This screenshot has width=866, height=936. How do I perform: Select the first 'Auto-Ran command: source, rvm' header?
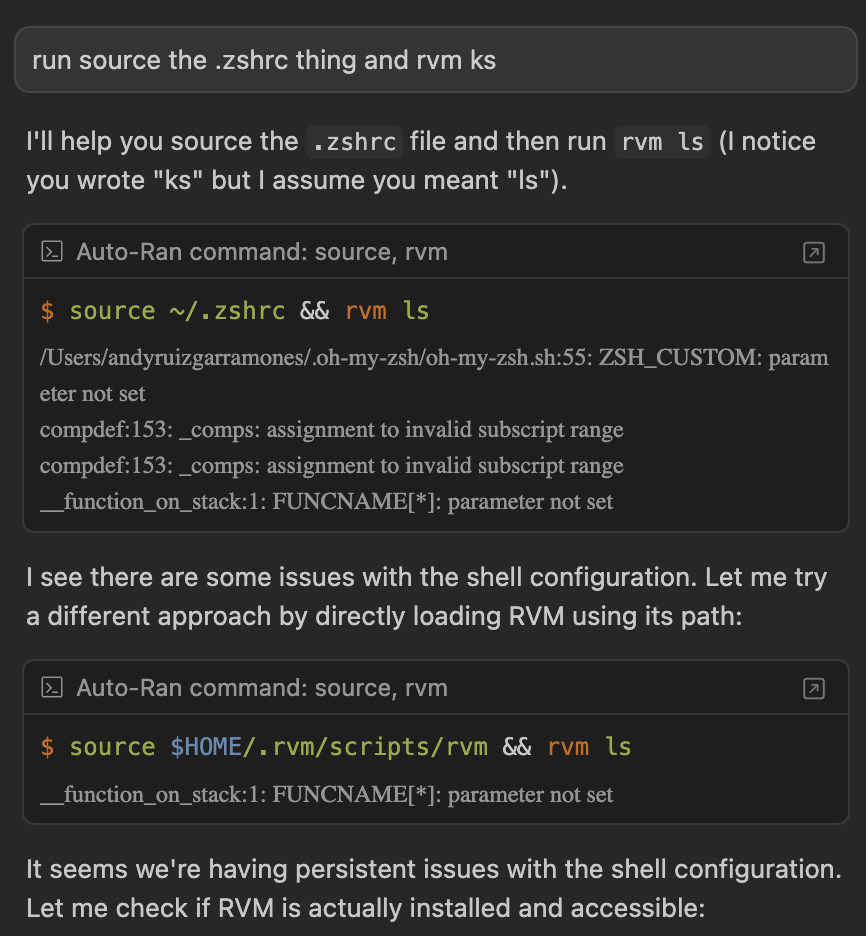tap(262, 252)
